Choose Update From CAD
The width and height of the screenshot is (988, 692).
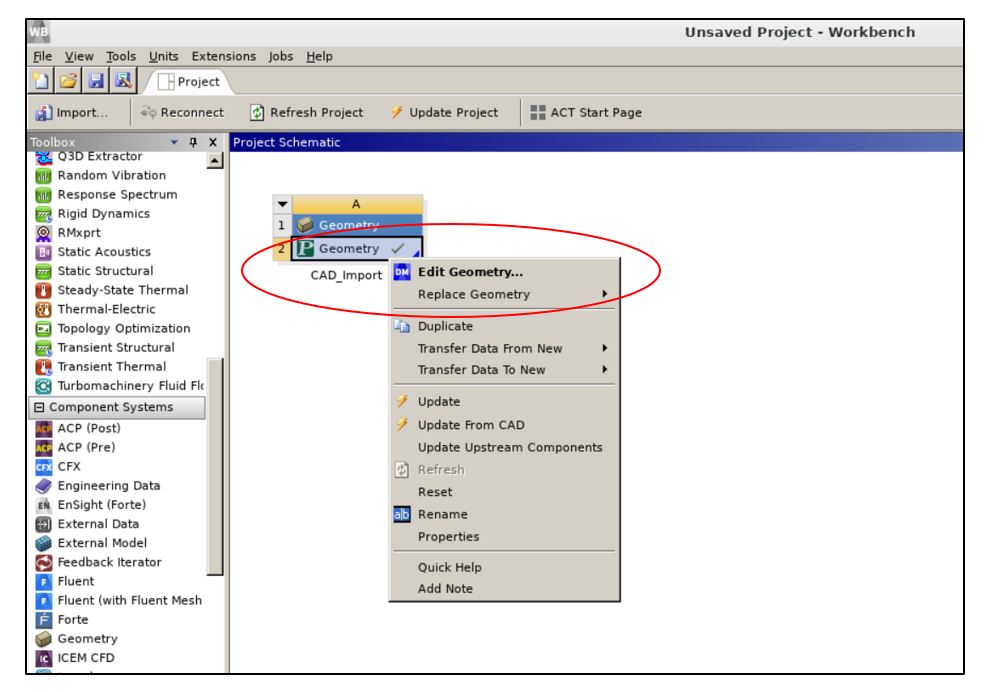[504, 425]
